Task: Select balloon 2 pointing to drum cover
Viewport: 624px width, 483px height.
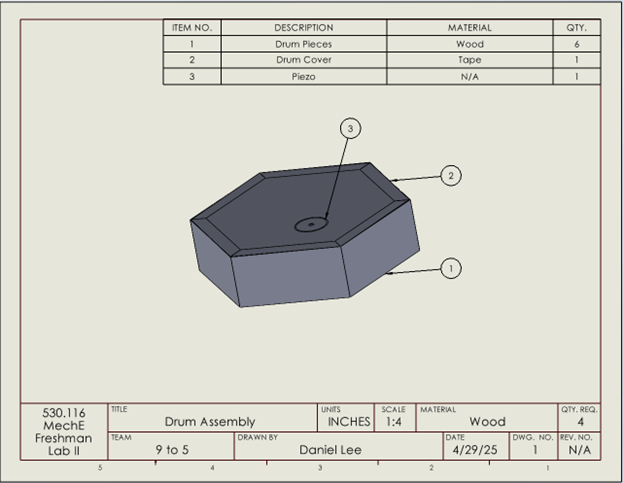Action: tap(451, 176)
